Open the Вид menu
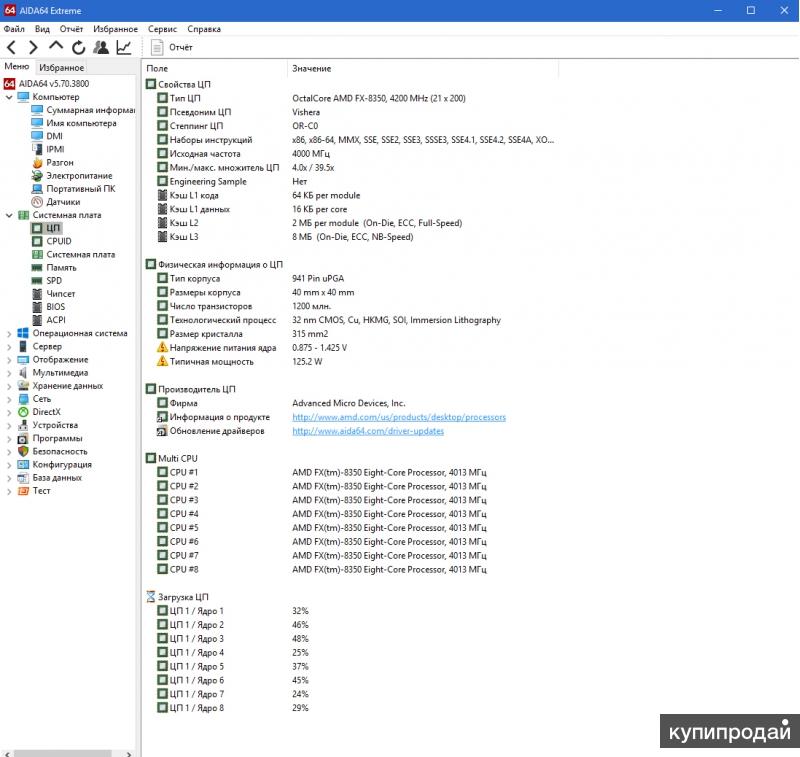Image resolution: width=800 pixels, height=757 pixels. click(x=42, y=29)
